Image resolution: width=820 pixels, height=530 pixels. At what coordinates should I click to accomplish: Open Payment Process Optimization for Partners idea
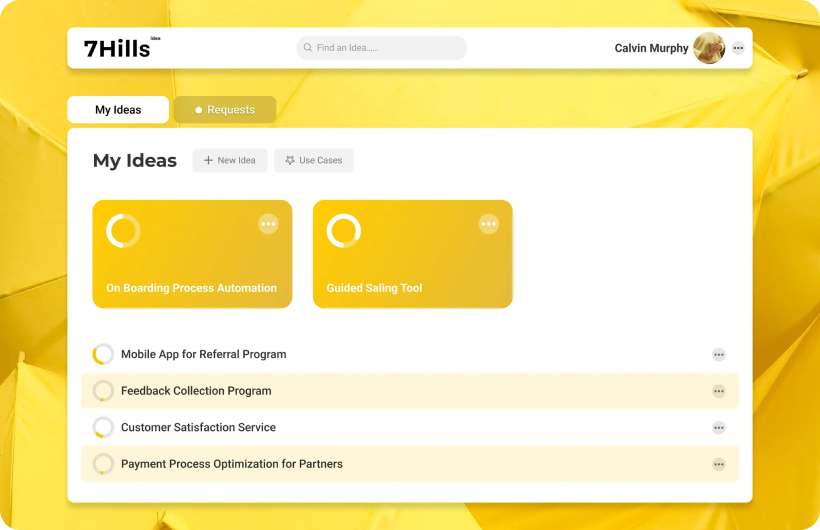[x=232, y=464]
